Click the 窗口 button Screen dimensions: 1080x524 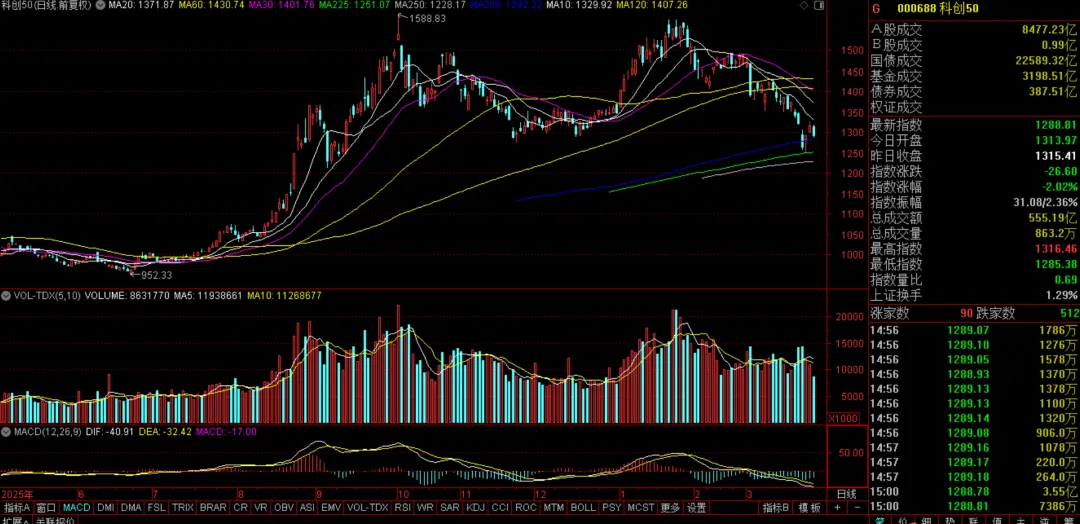[x=45, y=507]
